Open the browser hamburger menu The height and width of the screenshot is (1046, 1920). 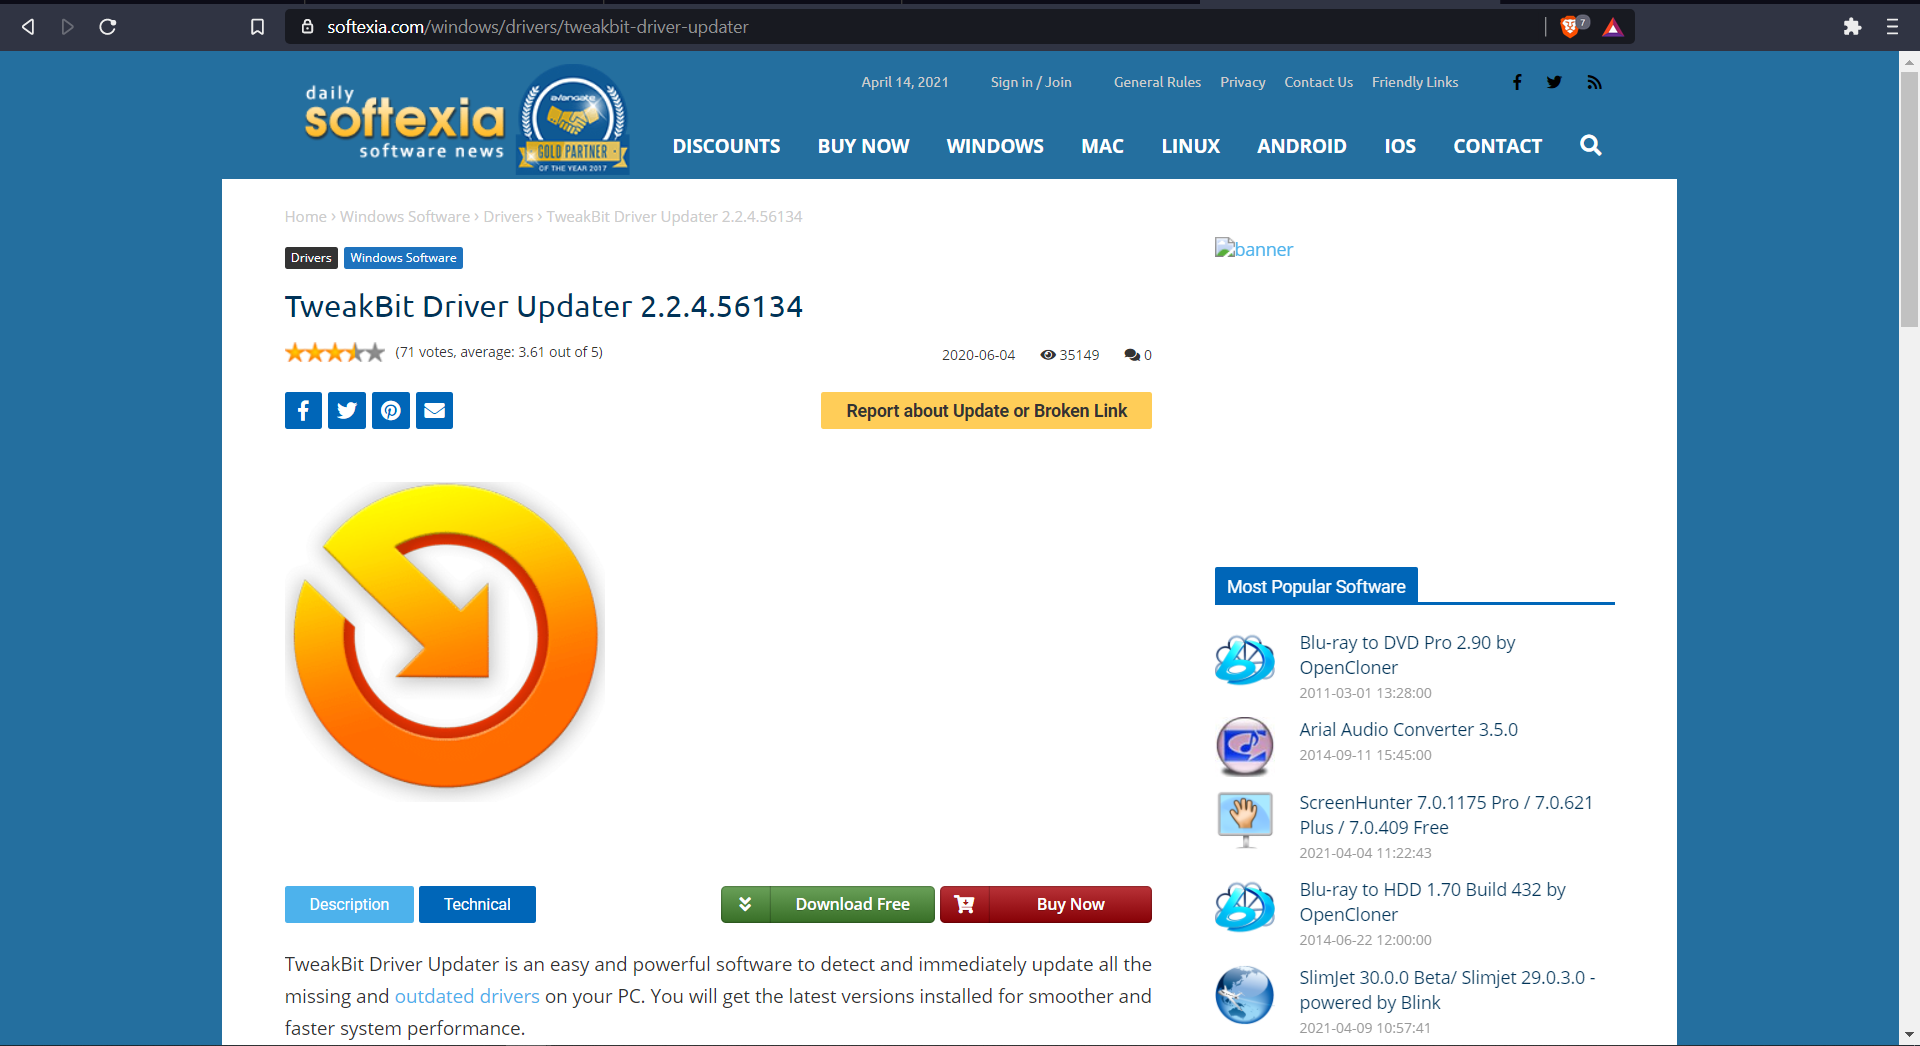pos(1892,27)
